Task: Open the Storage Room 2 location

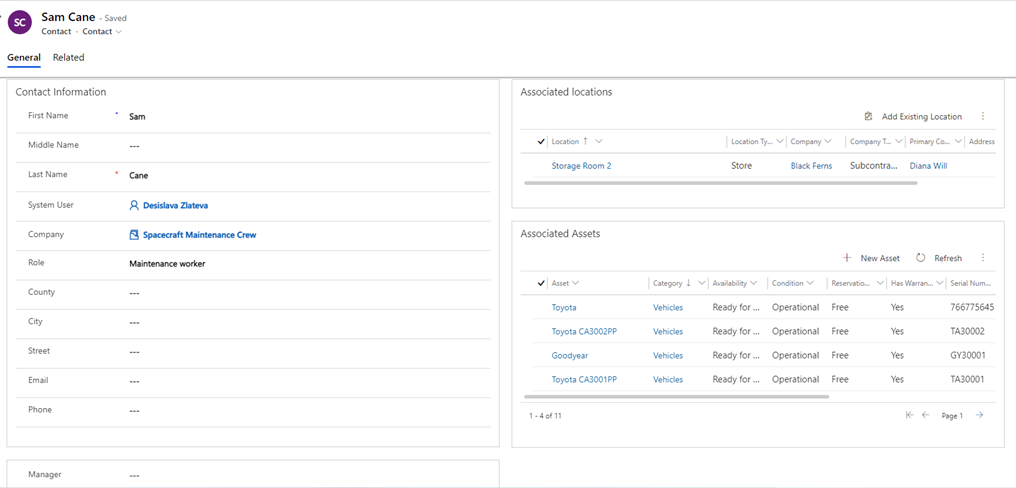Action: click(581, 166)
